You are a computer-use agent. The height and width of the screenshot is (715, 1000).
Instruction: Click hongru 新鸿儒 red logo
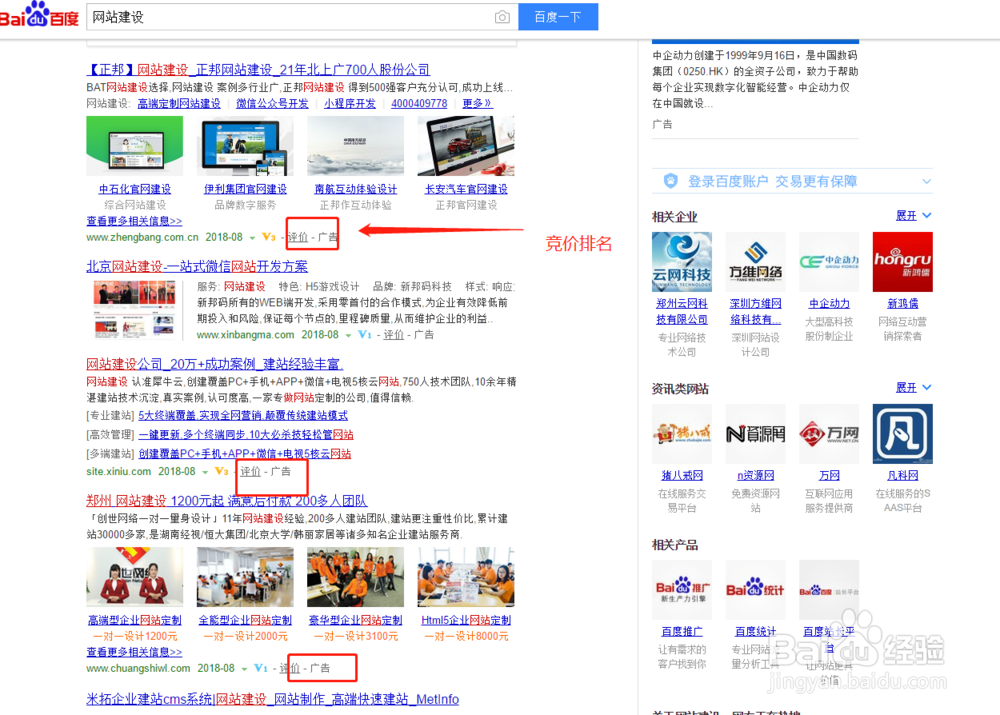pos(902,262)
